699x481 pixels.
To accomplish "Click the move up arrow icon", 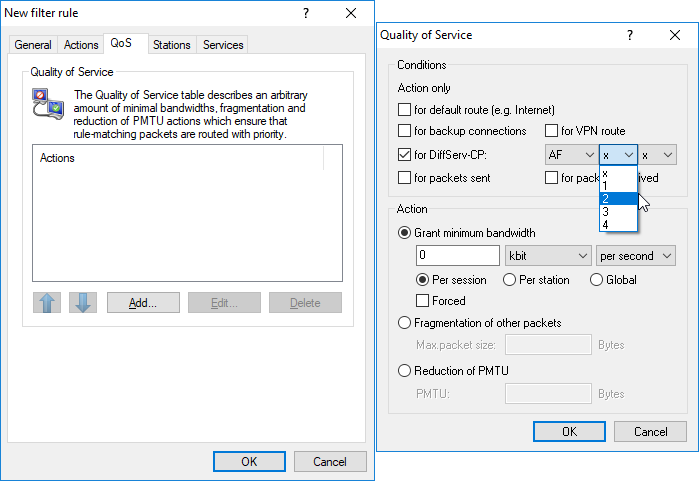I will pos(47,302).
